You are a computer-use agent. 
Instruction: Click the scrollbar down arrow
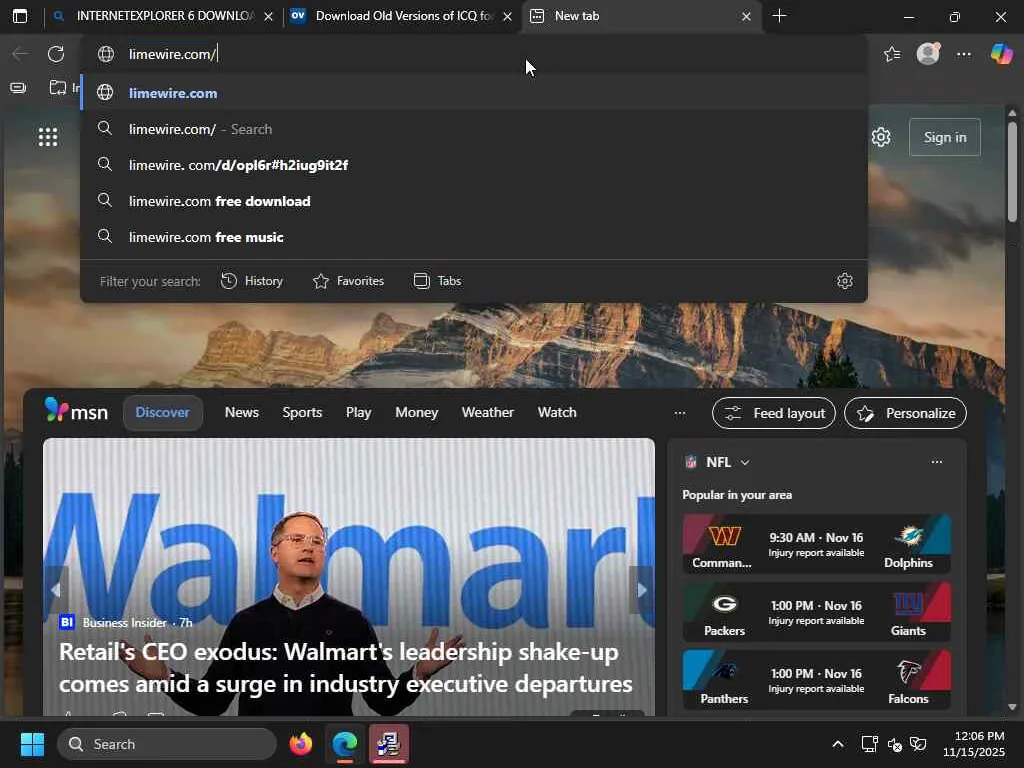pyautogui.click(x=1012, y=707)
